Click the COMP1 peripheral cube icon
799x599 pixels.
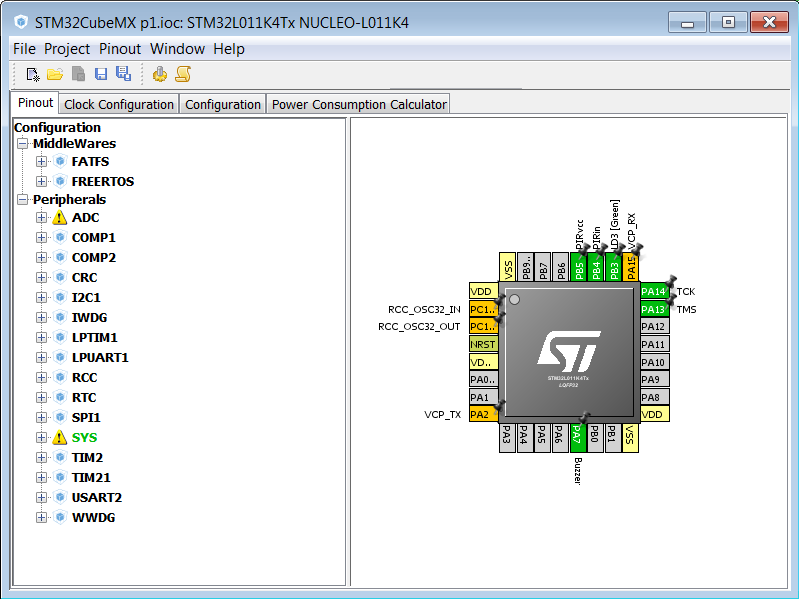(x=60, y=237)
